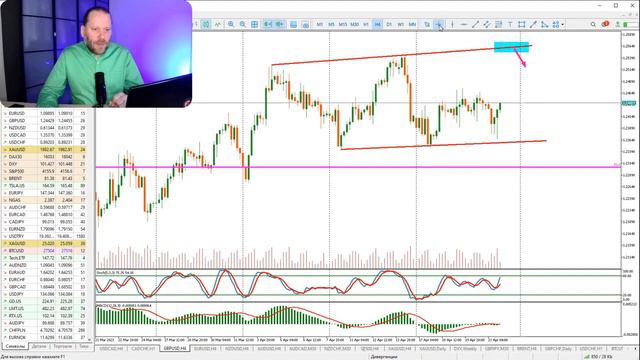Pick the rectangle shape tool
640x360 pixels.
coord(522,24)
